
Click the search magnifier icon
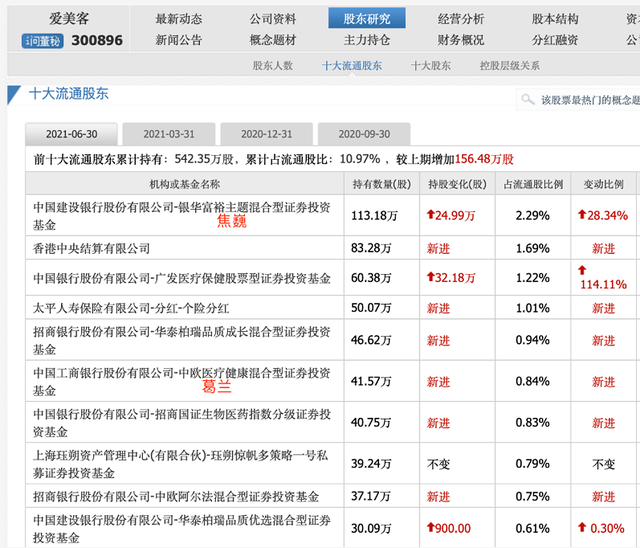[528, 99]
